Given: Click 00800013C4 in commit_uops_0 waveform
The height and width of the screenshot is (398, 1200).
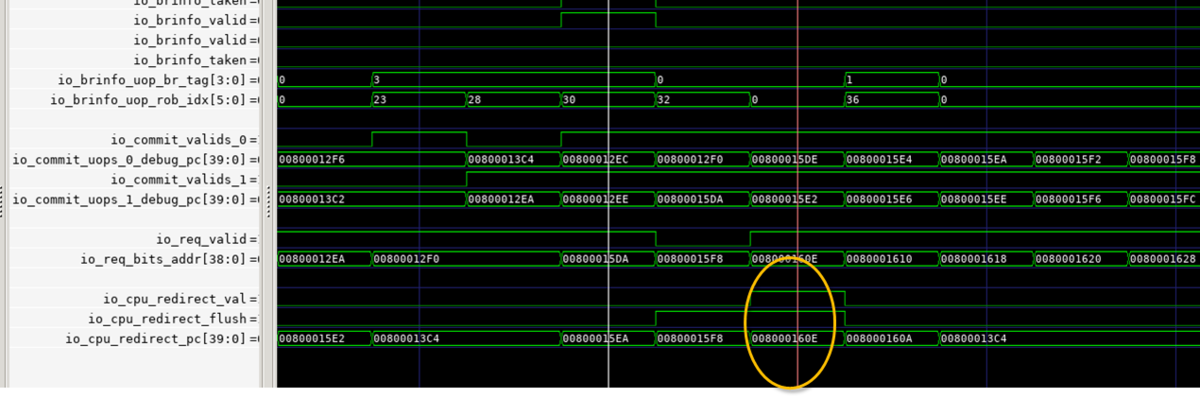Looking at the screenshot, I should (x=501, y=159).
